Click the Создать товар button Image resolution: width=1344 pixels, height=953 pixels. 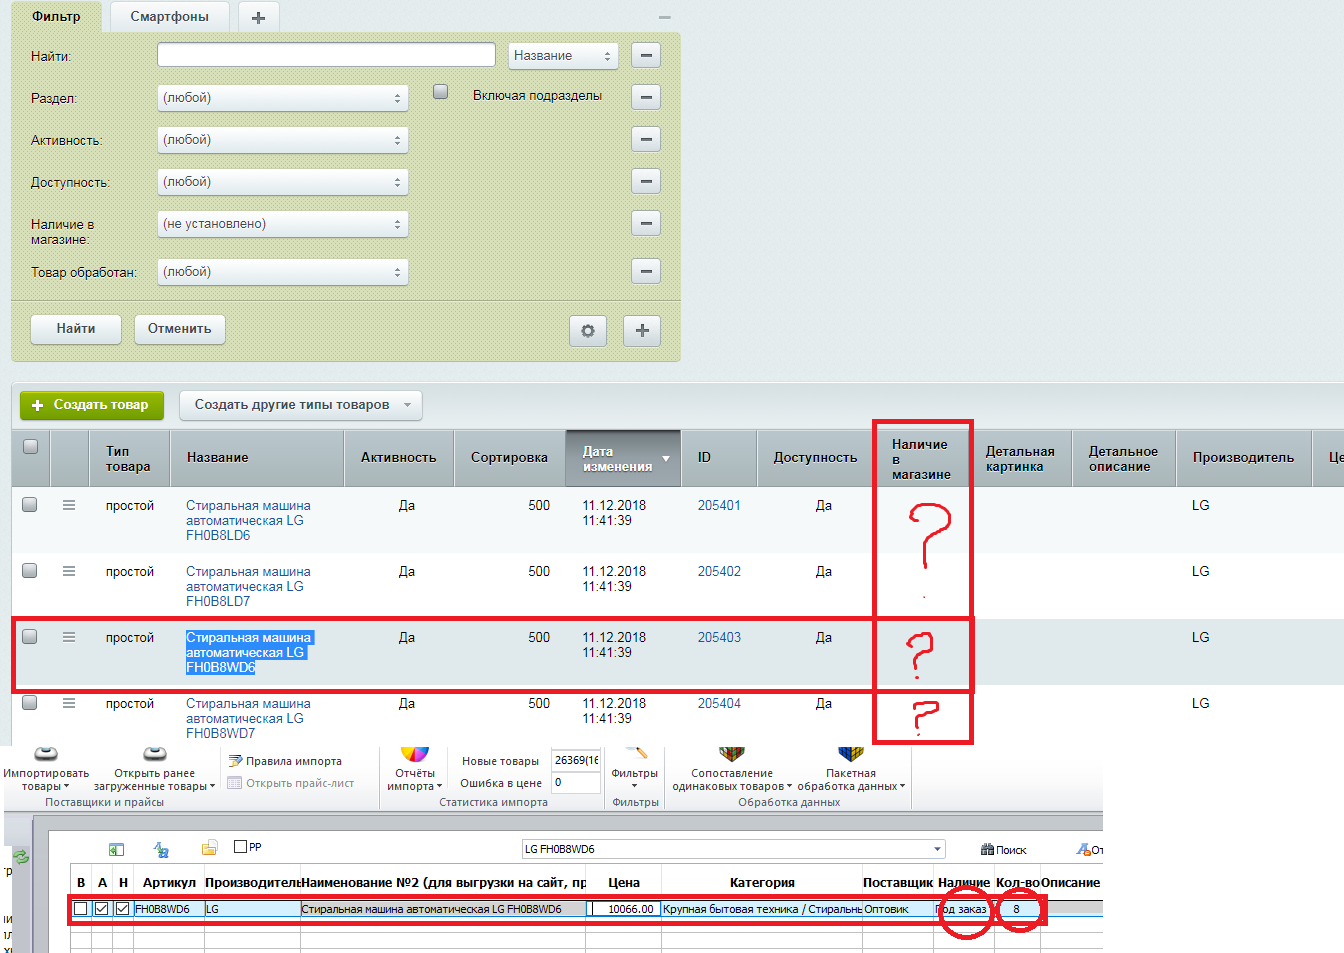click(92, 405)
